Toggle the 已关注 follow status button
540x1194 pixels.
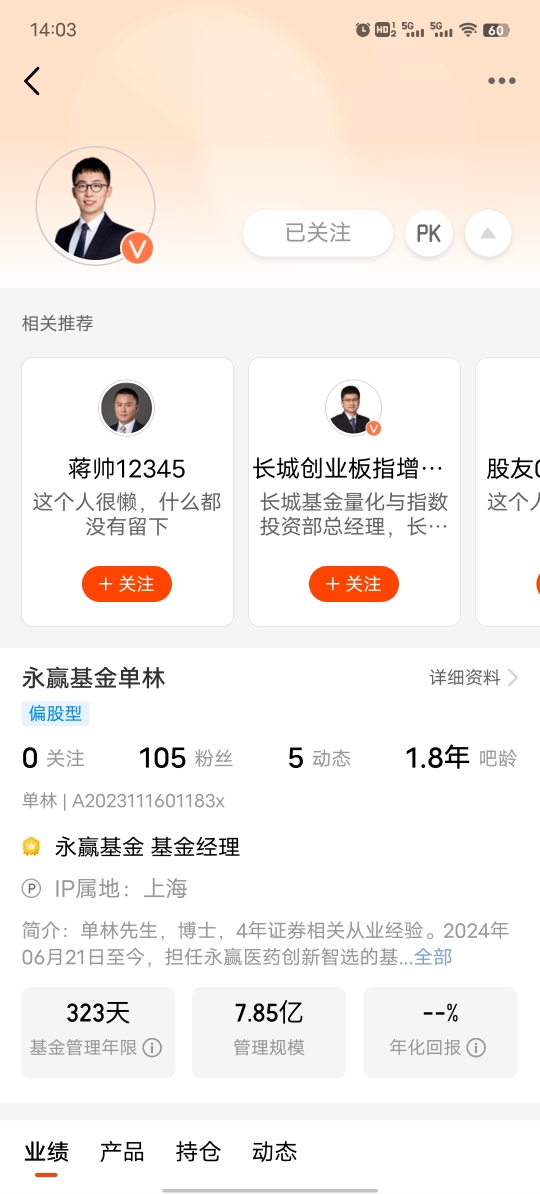tap(318, 233)
